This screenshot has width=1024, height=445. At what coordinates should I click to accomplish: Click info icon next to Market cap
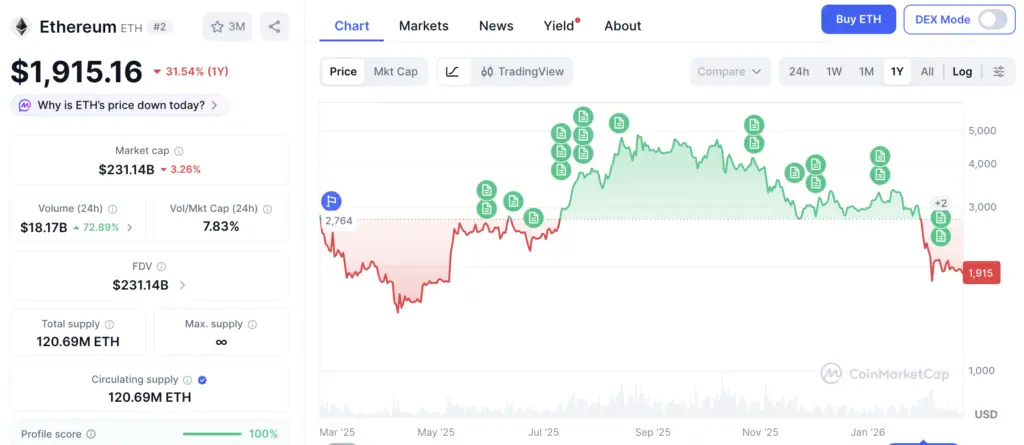(x=179, y=150)
